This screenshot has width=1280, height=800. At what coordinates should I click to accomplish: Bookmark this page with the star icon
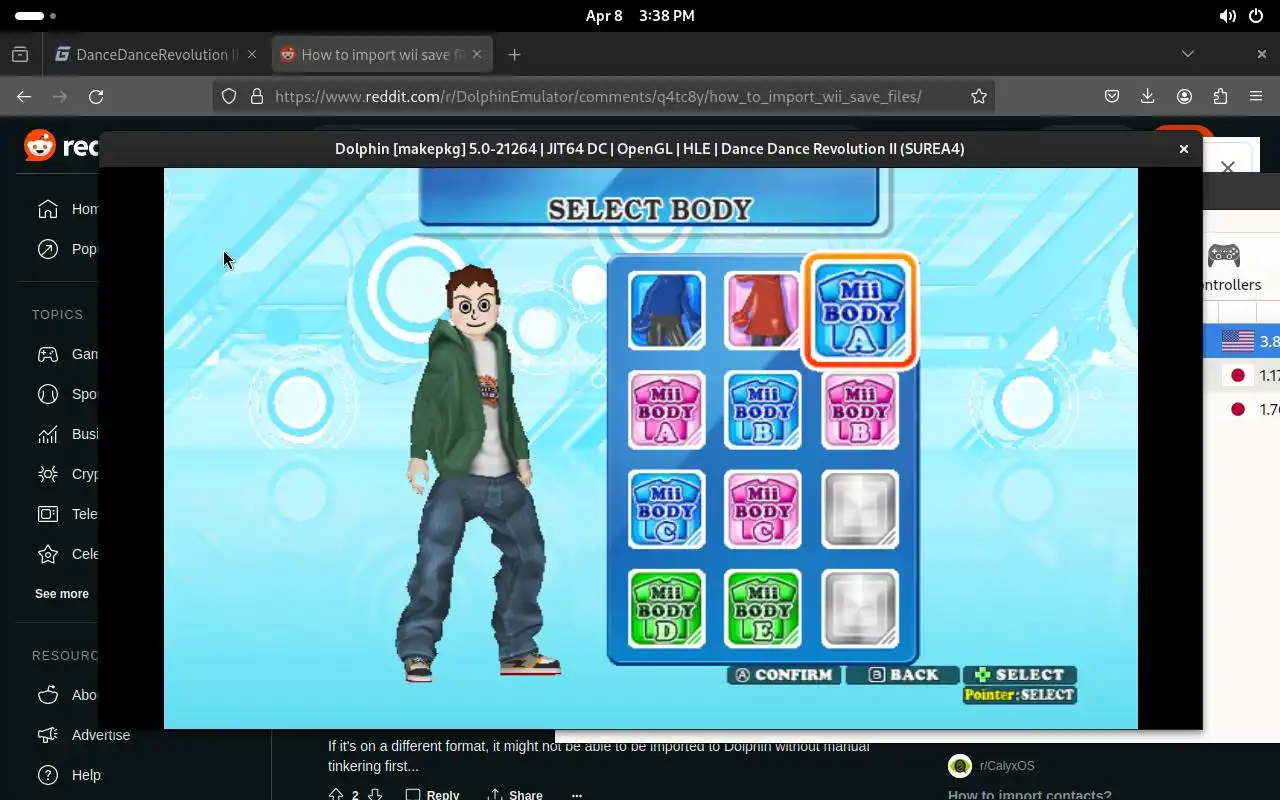pos(979,96)
